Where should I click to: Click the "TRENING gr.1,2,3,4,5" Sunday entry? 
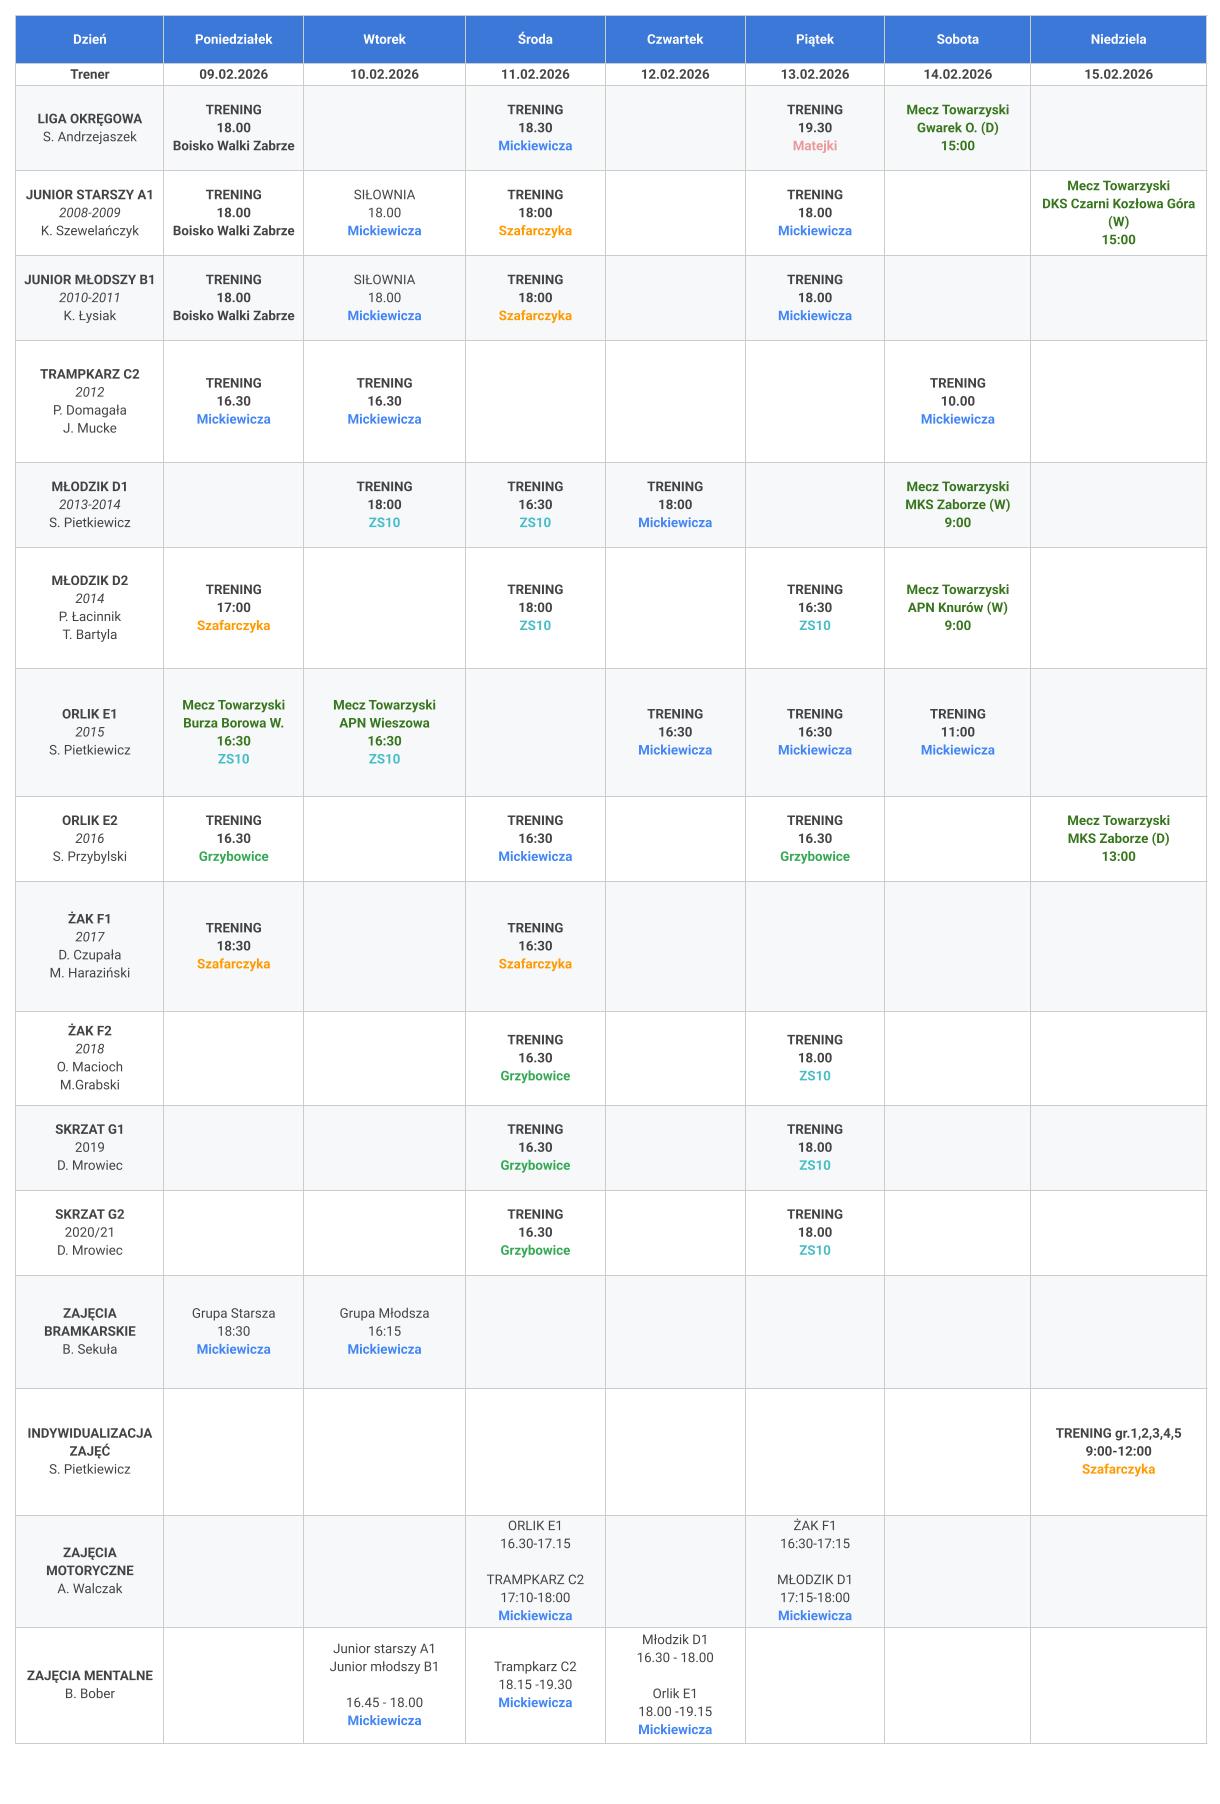[1118, 1433]
